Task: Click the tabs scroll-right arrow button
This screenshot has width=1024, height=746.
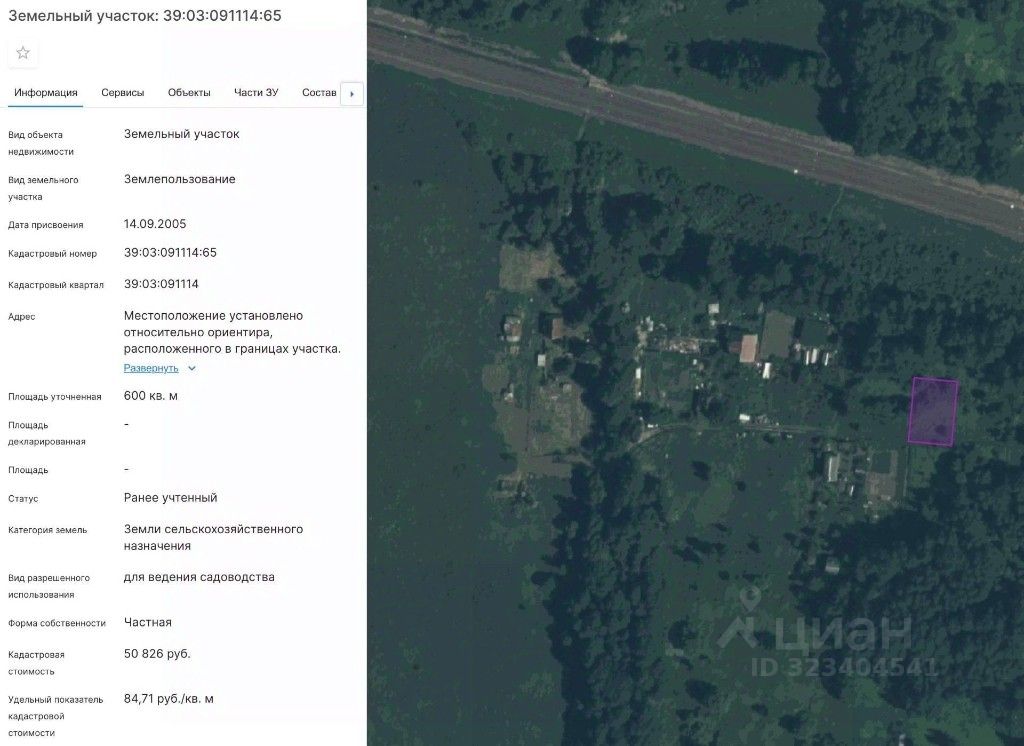Action: click(x=352, y=93)
